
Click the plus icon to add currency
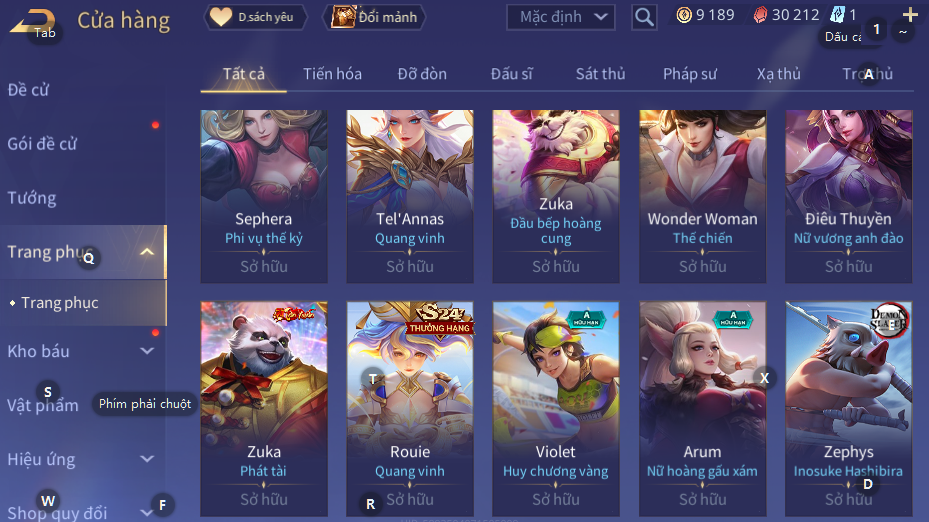tap(910, 14)
